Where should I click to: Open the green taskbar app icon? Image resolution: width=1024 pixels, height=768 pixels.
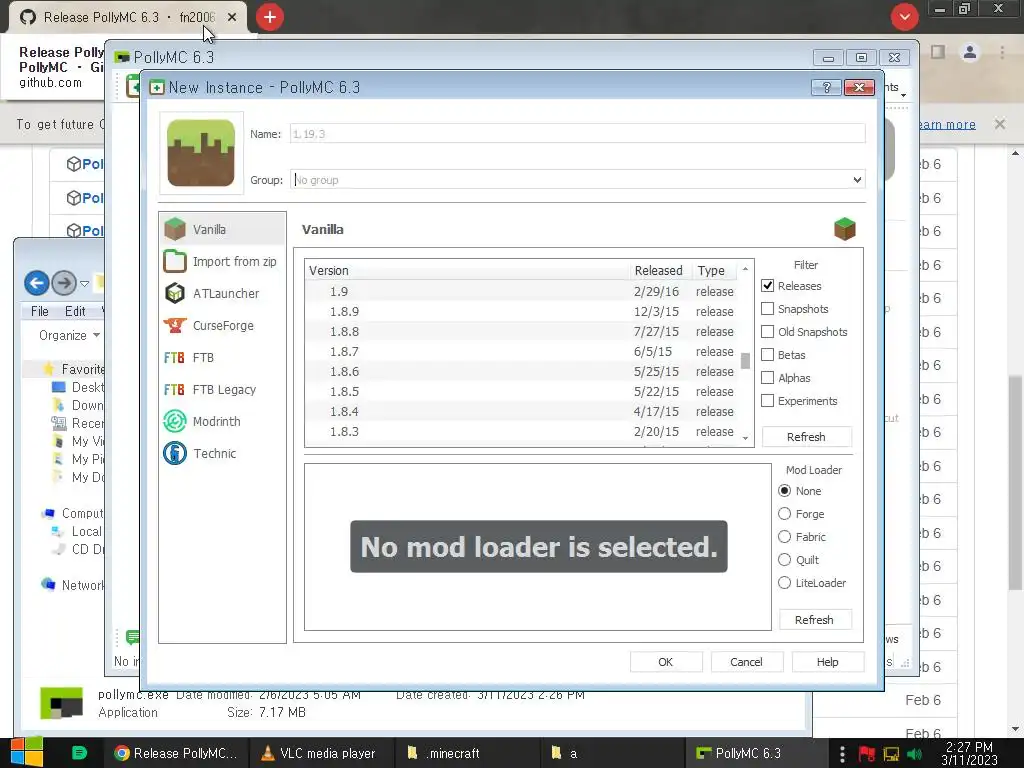79,753
